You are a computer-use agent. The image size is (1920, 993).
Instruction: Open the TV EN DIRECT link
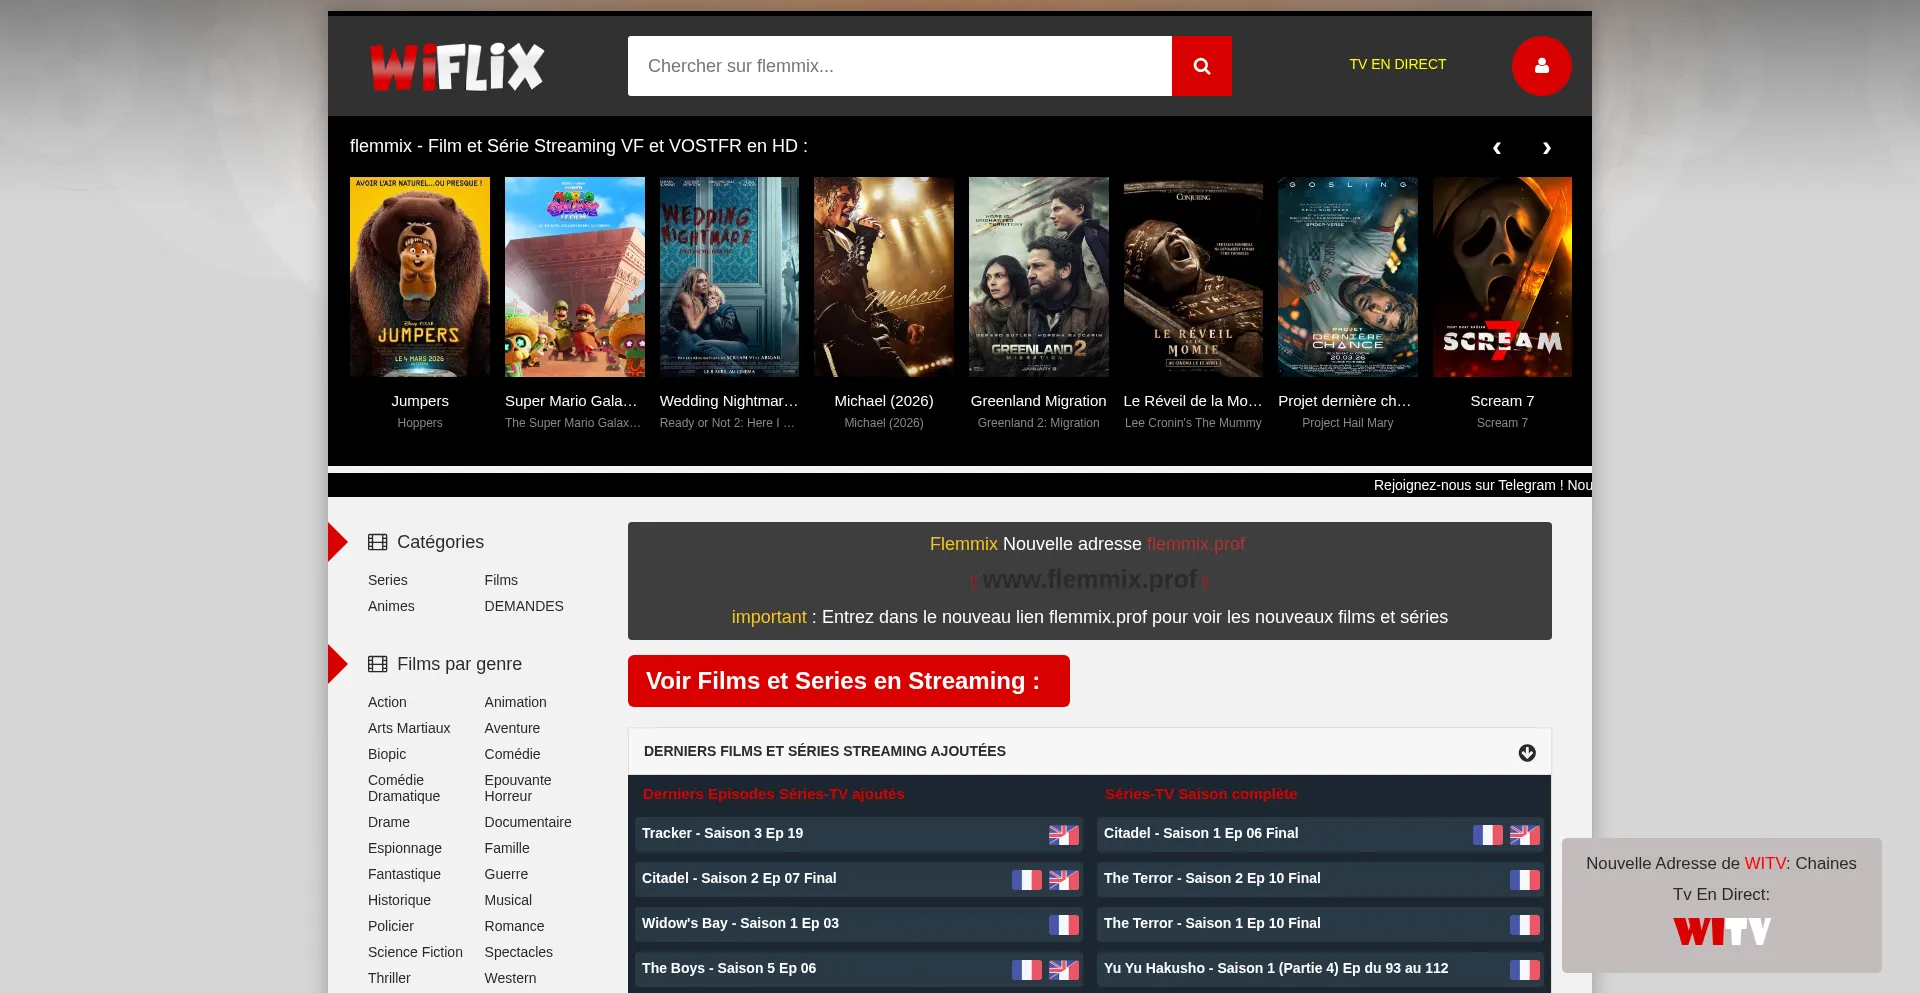[x=1397, y=64]
